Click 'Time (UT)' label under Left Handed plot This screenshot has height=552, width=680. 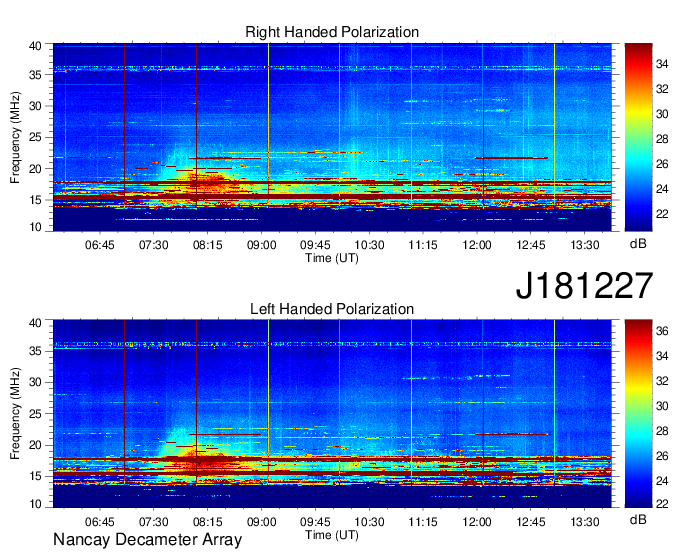(332, 535)
